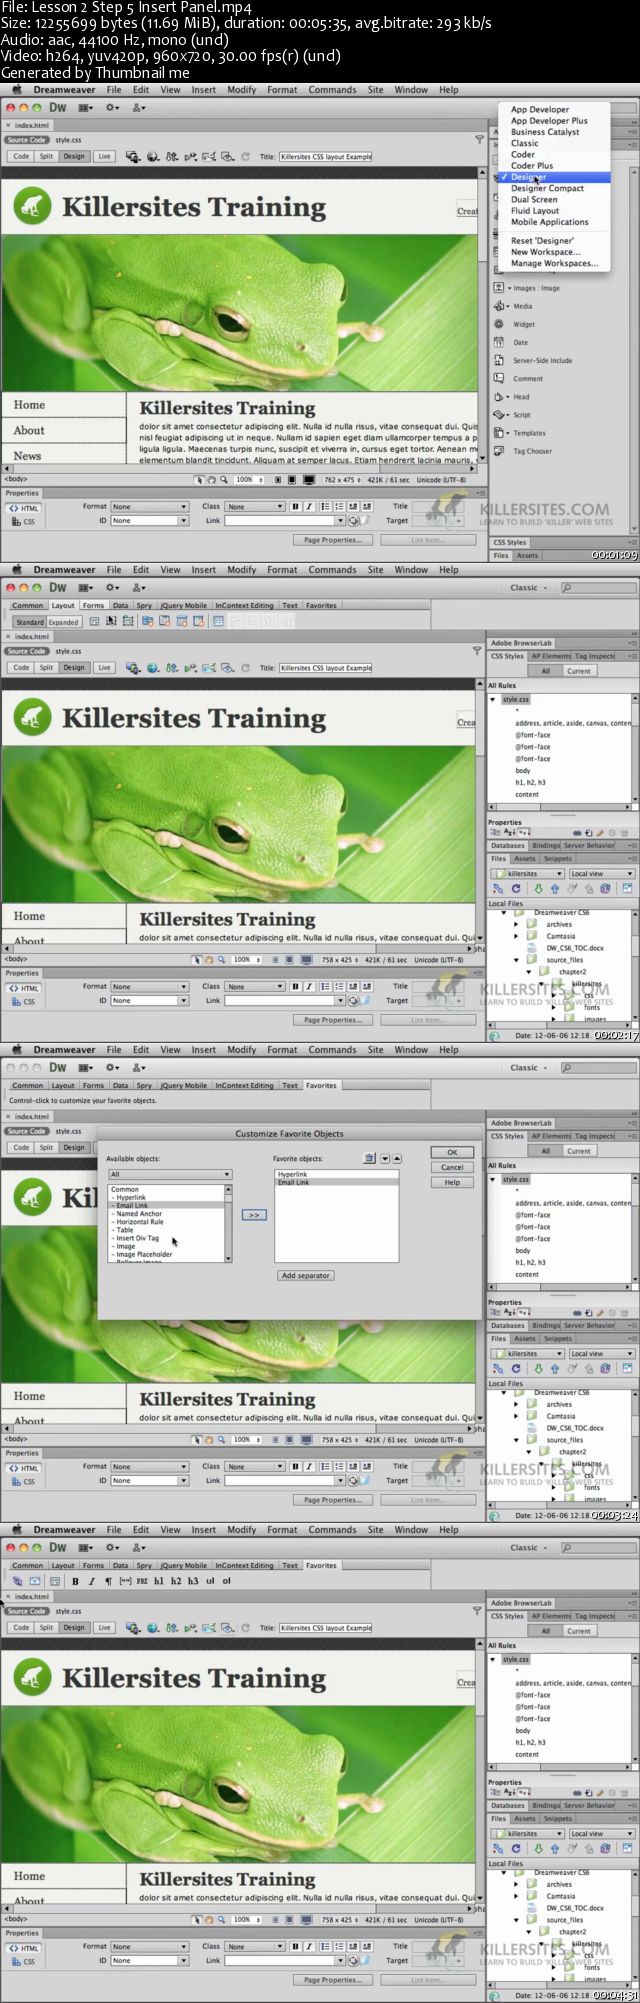Viewport: 640px width, 2003px height.
Task: Open Forms tab in 00:02:17 insert bar
Action: click(x=93, y=605)
